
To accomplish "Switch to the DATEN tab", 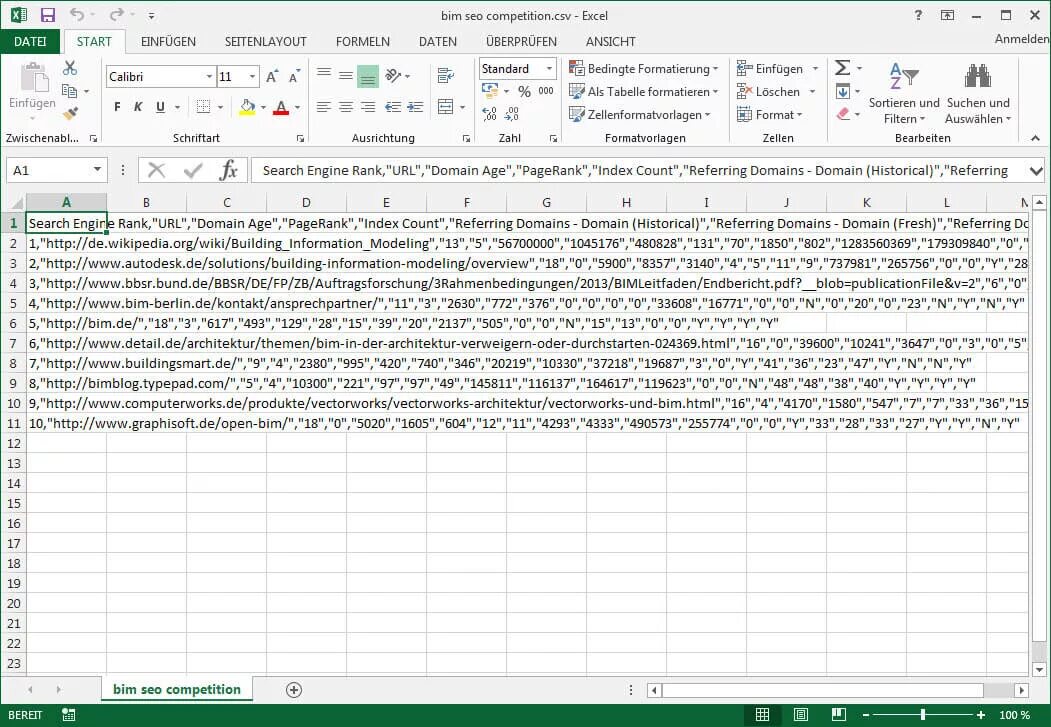I will pyautogui.click(x=438, y=42).
